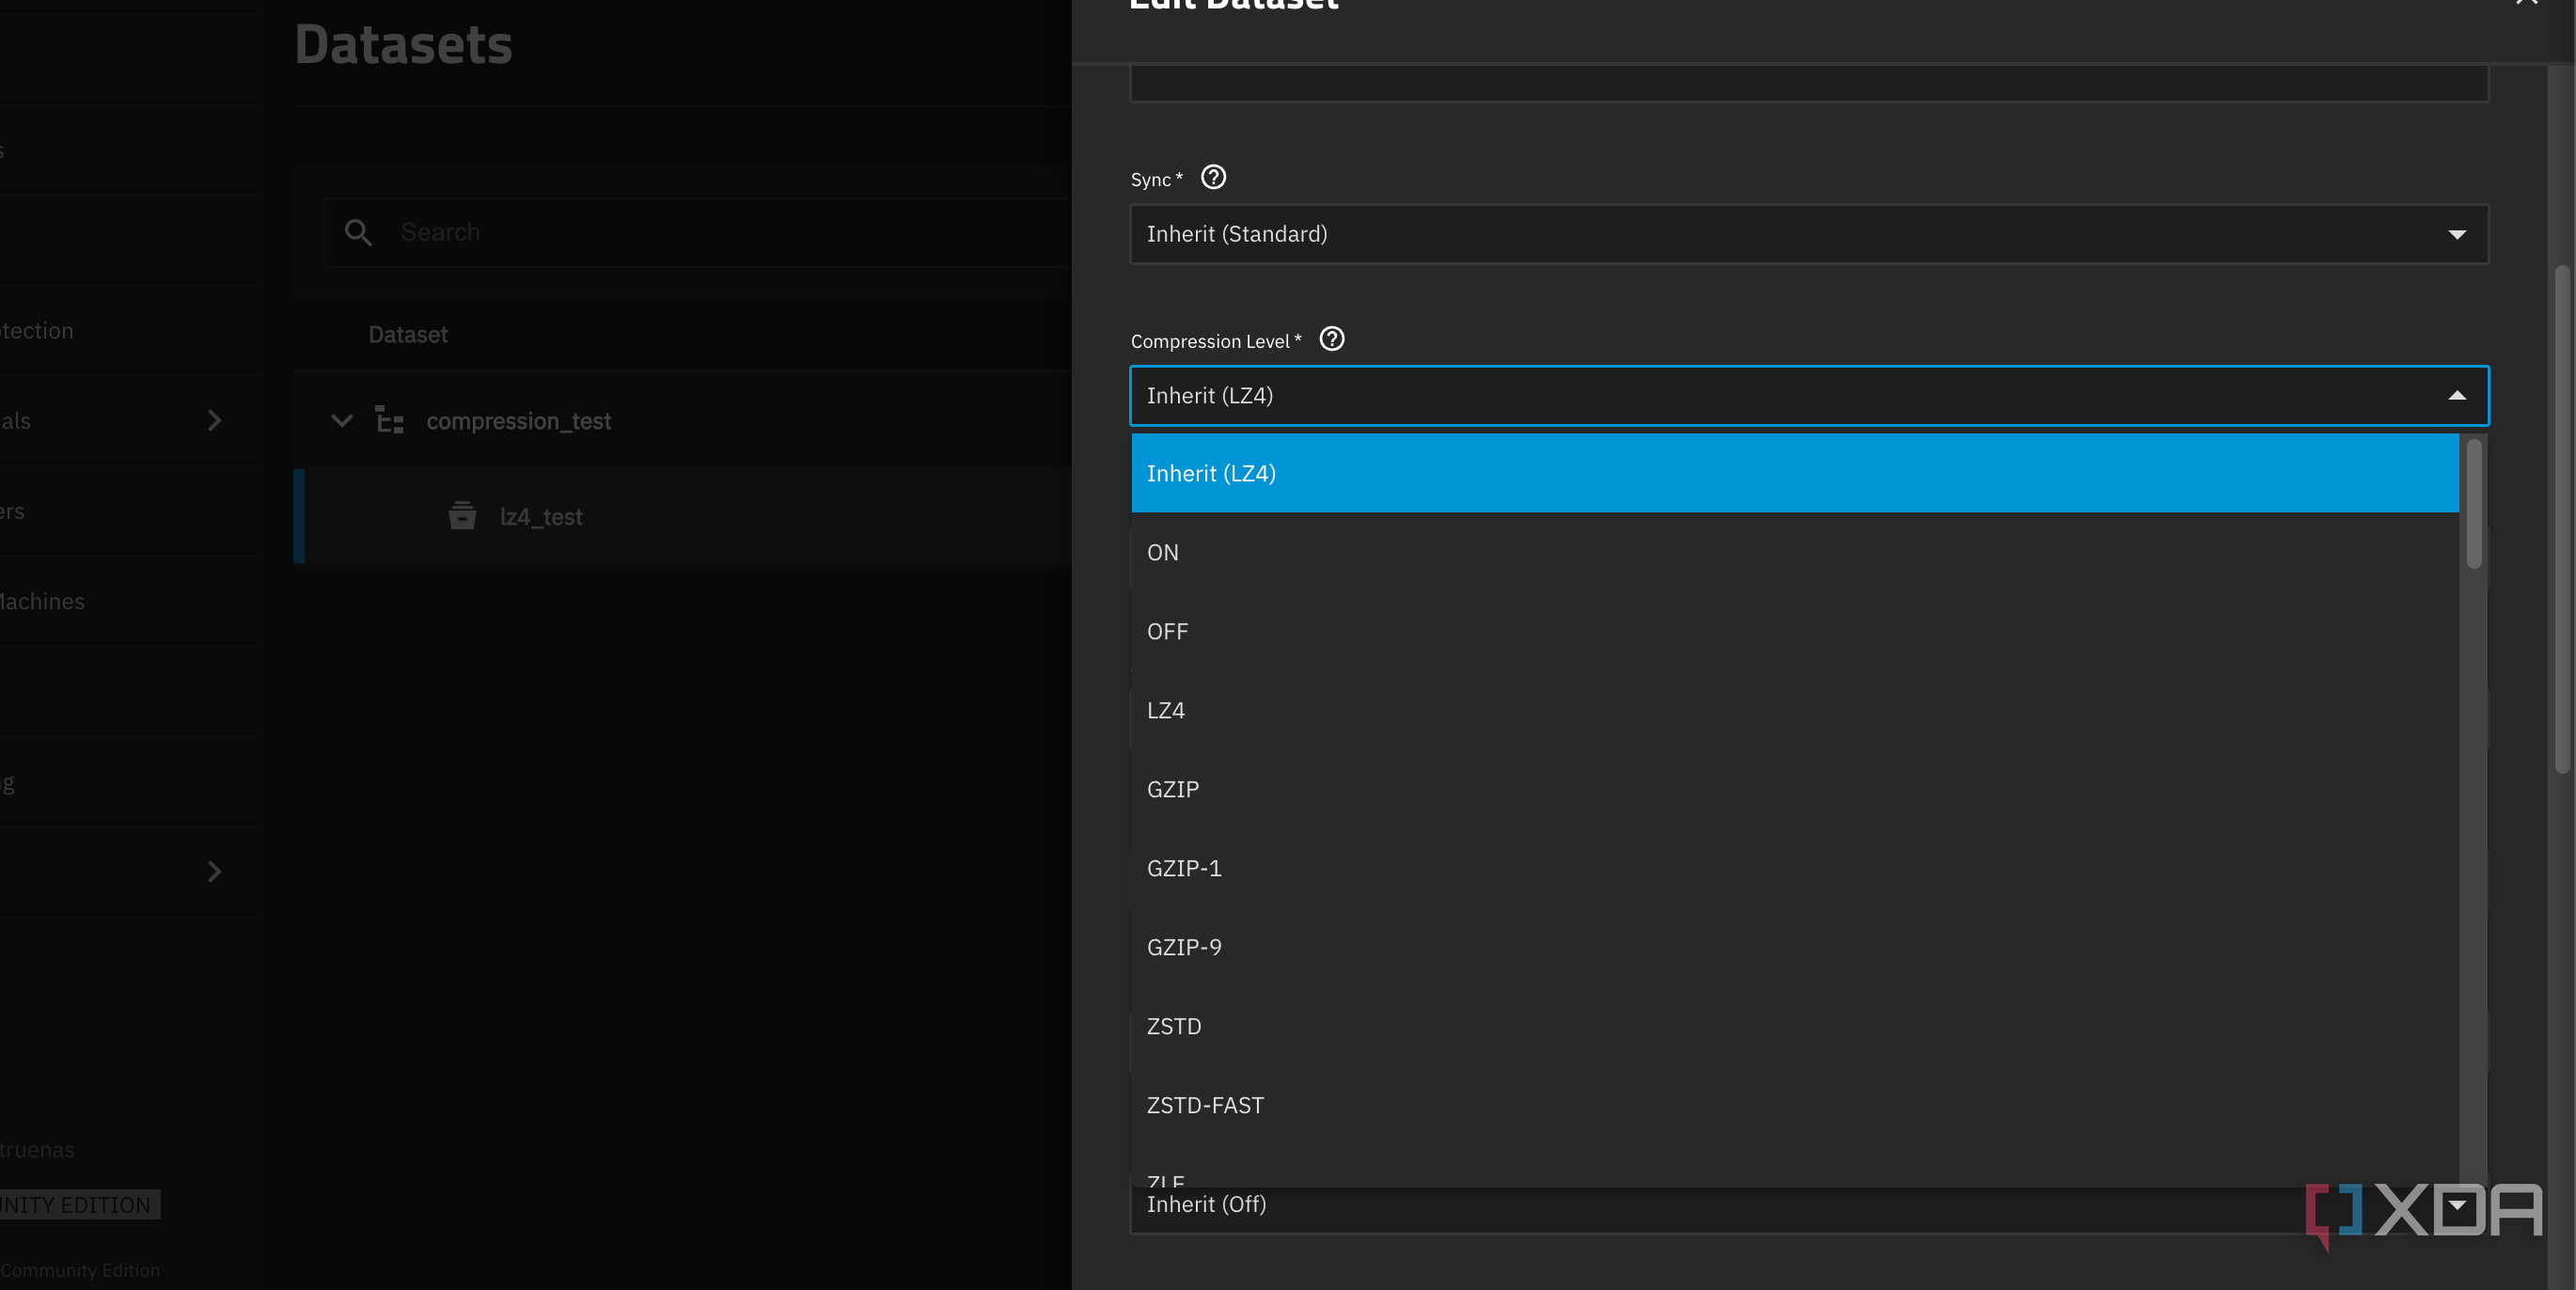Viewport: 2576px width, 1290px height.
Task: Click the truenas hostname text
Action: [x=37, y=1149]
